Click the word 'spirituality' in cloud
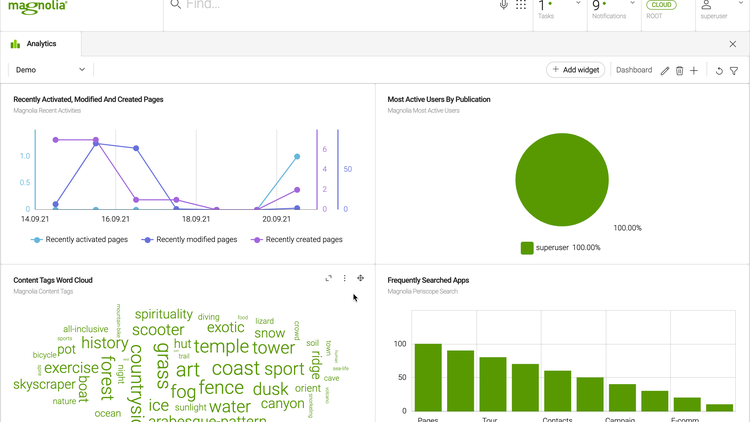The image size is (750, 422). pyautogui.click(x=164, y=315)
